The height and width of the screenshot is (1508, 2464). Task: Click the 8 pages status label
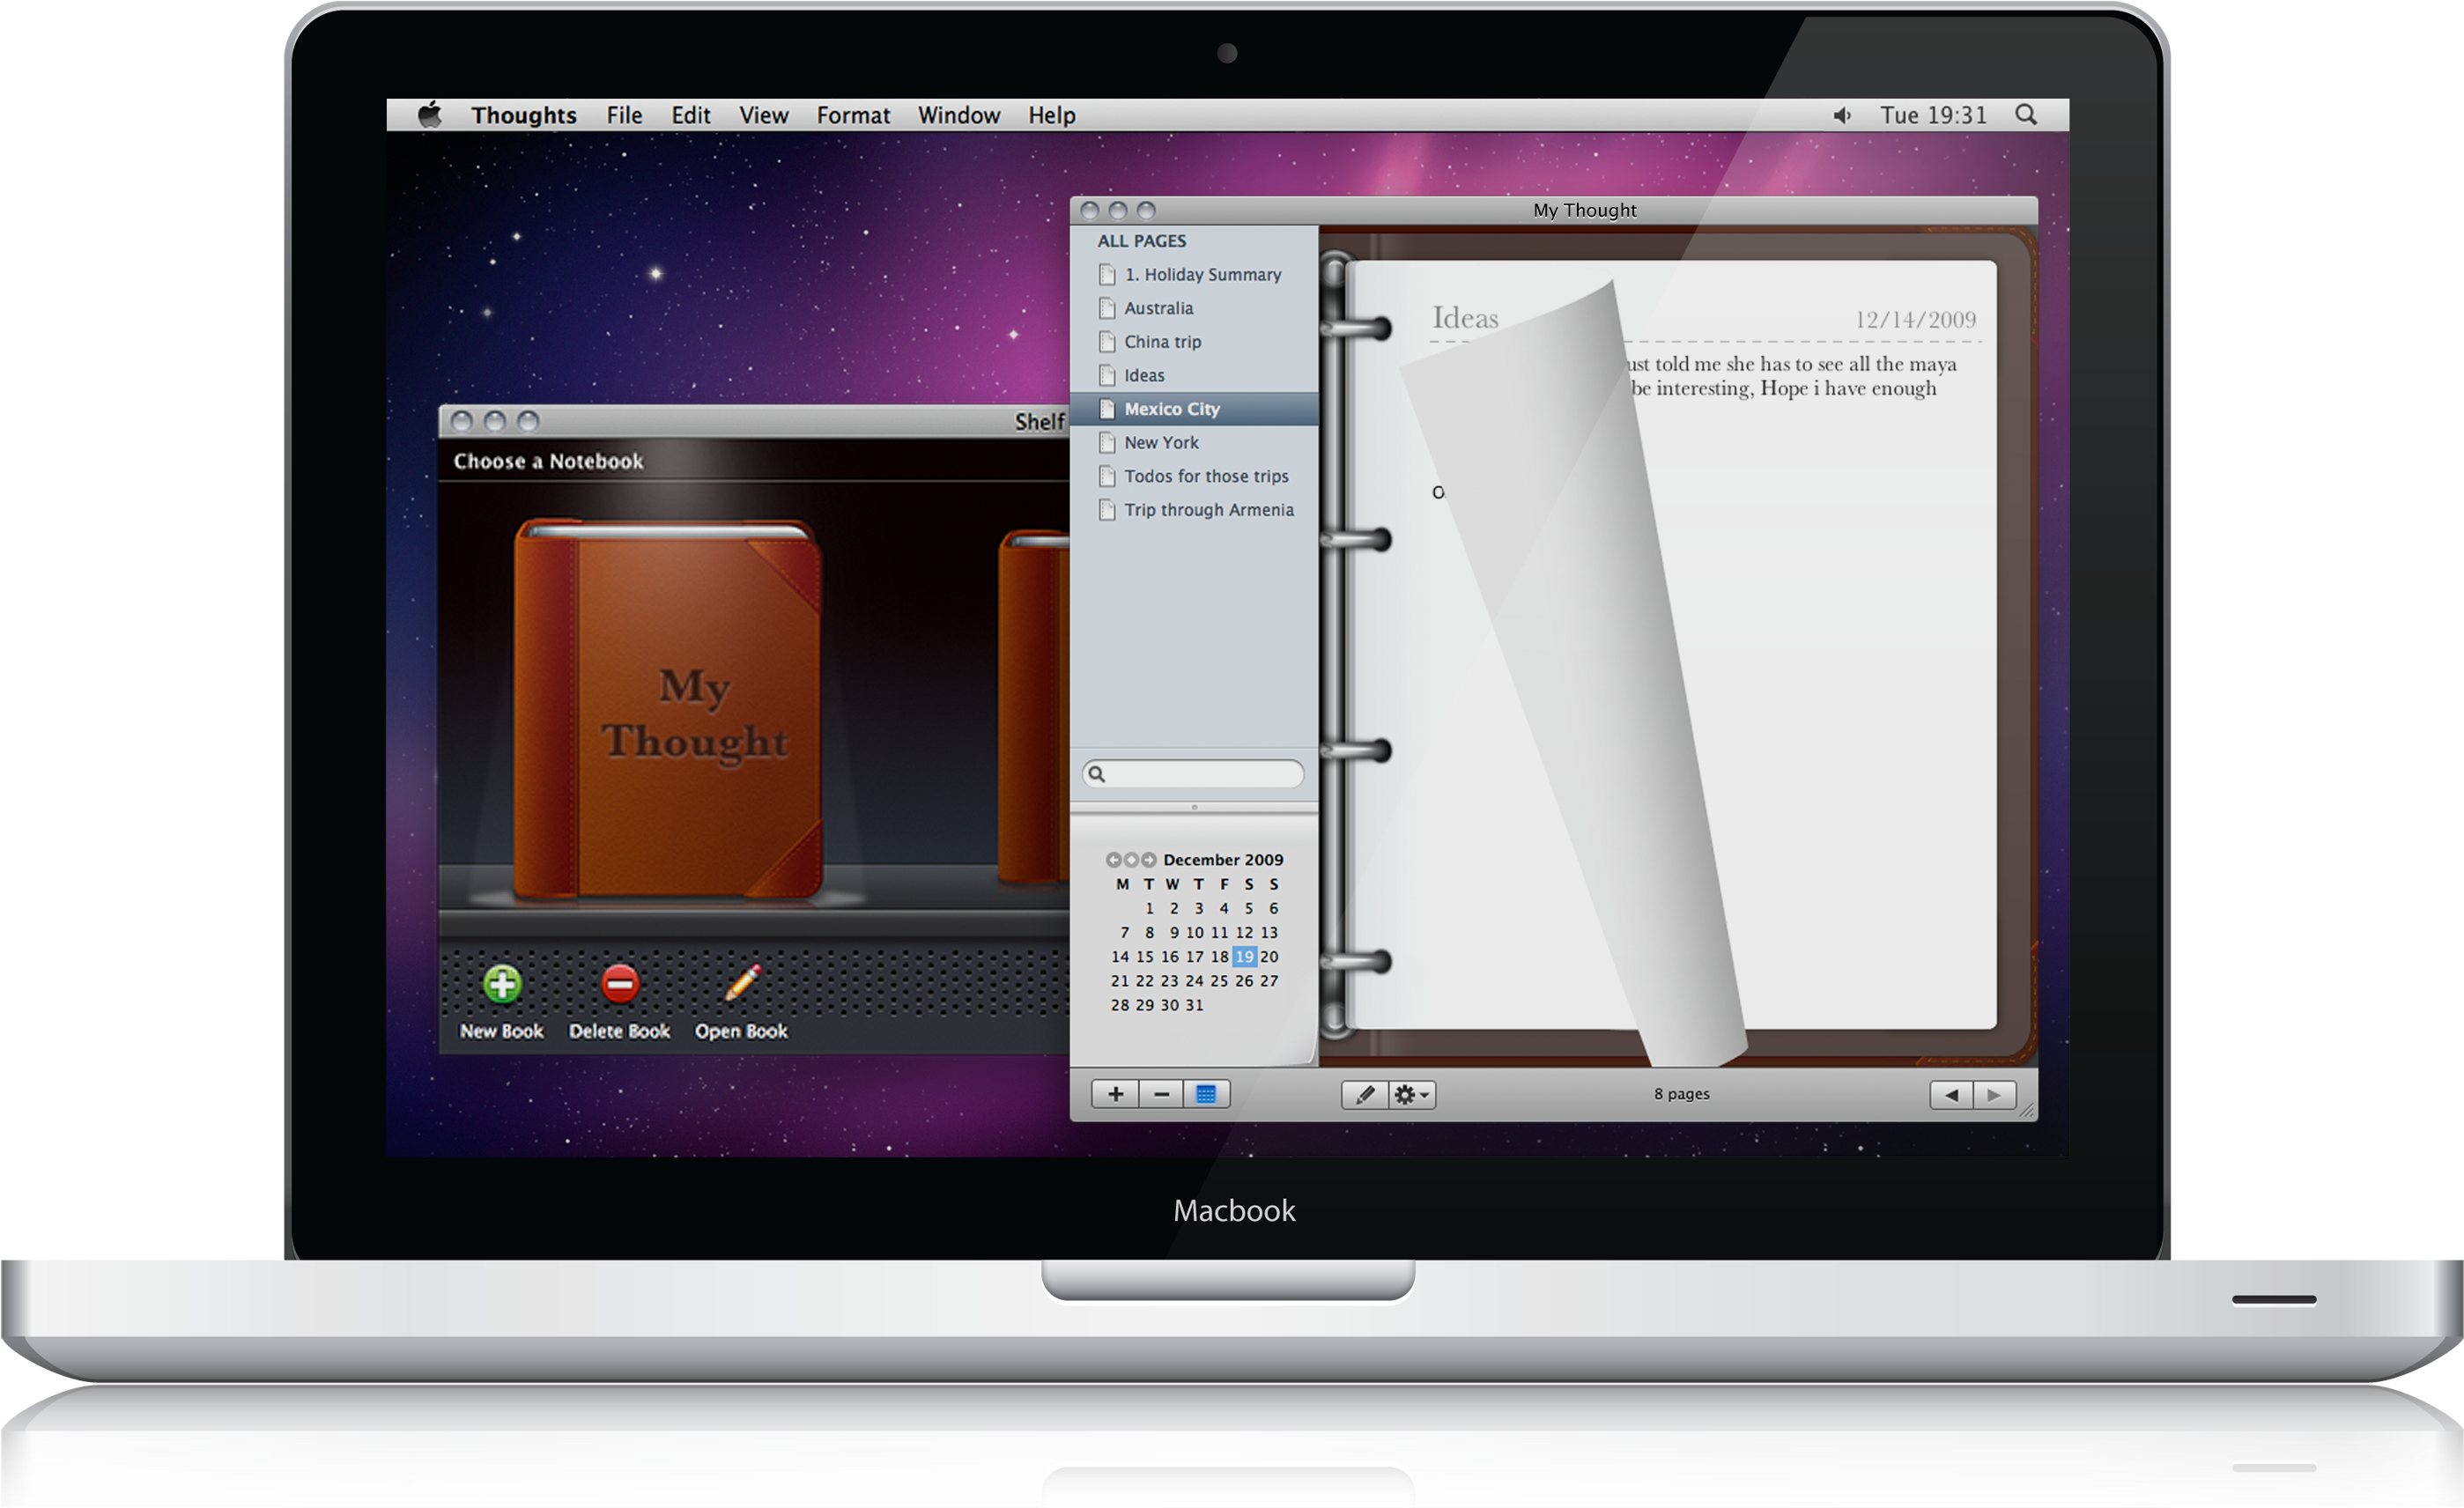tap(1682, 1094)
